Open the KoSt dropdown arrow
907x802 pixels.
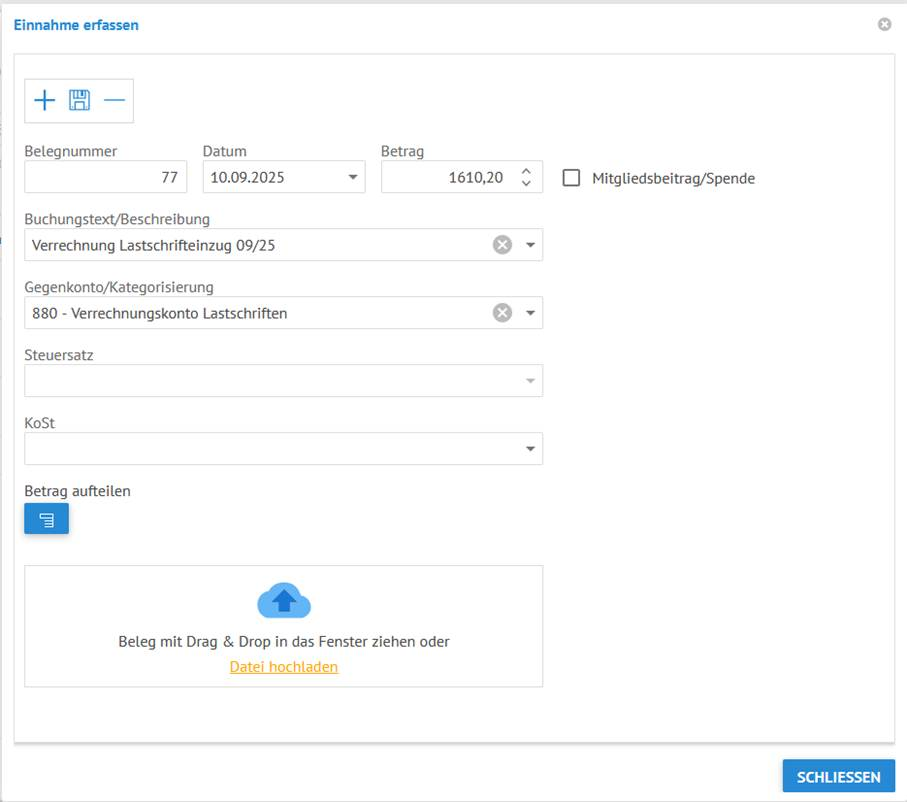pos(530,449)
